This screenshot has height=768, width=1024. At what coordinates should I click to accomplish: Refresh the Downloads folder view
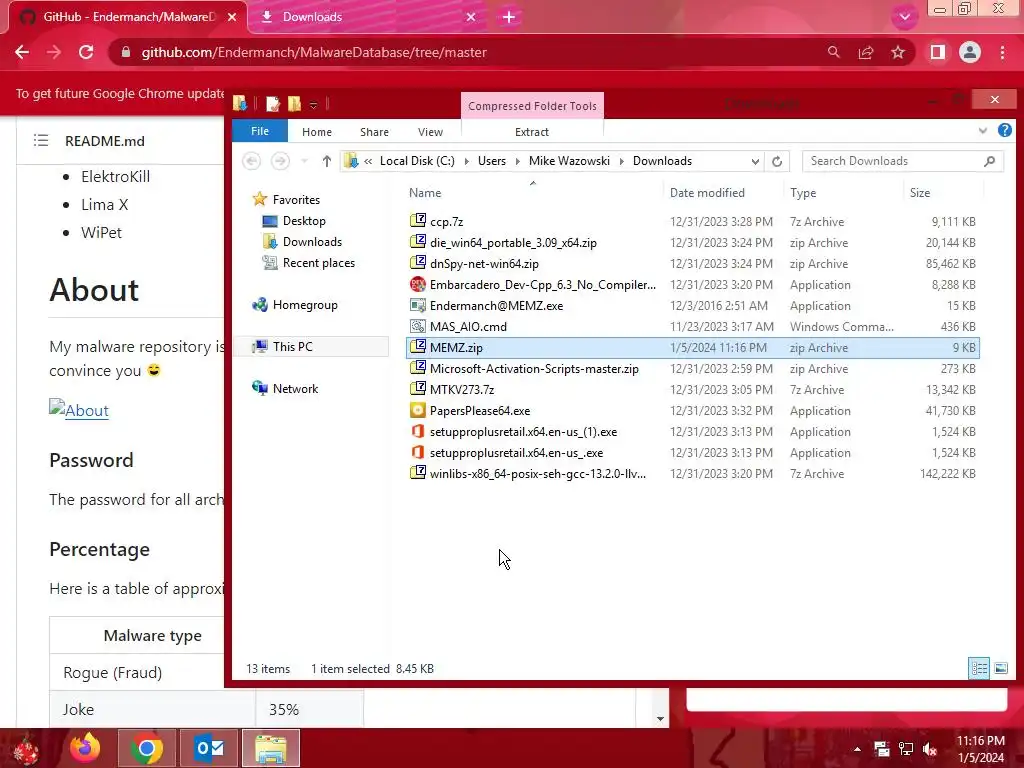[x=776, y=161]
